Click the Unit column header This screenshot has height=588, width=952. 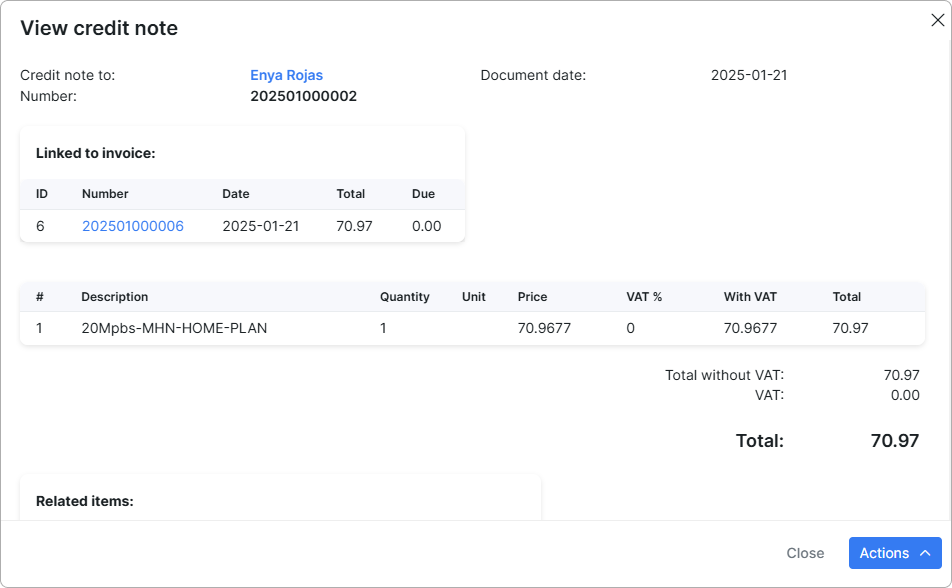[474, 296]
